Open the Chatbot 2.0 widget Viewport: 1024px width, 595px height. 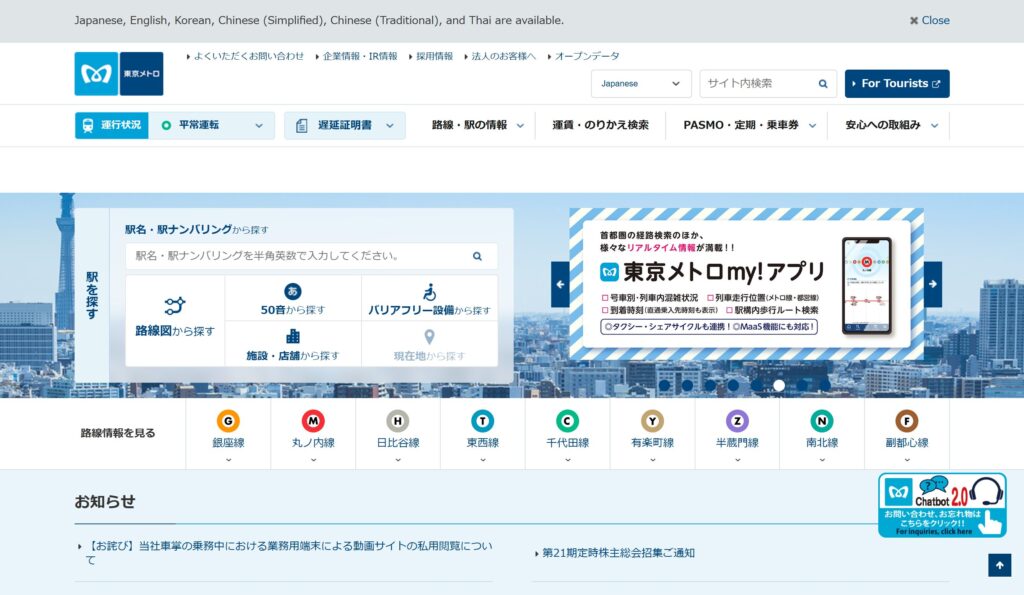pos(942,505)
